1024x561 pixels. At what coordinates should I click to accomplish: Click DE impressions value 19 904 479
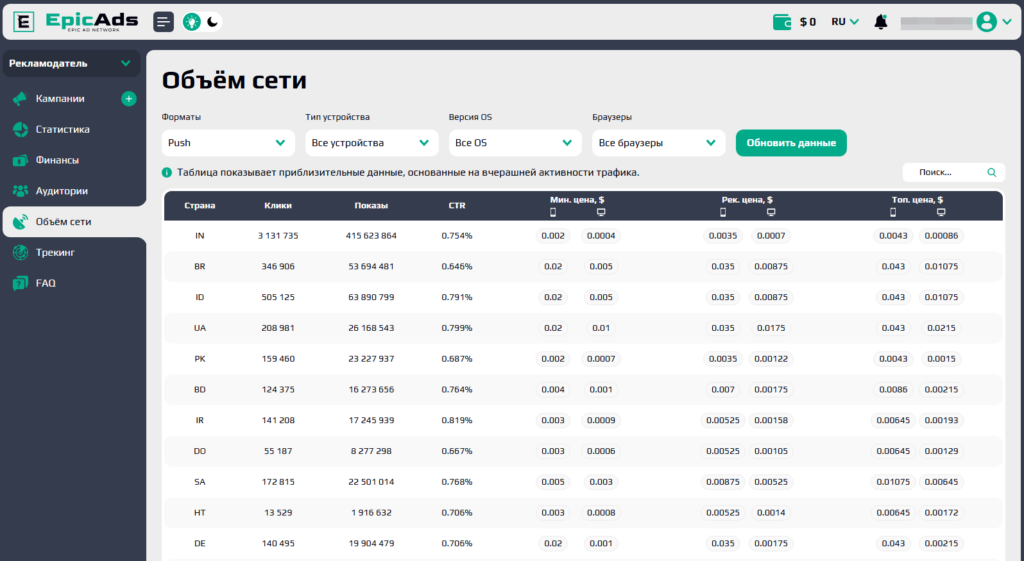371,543
